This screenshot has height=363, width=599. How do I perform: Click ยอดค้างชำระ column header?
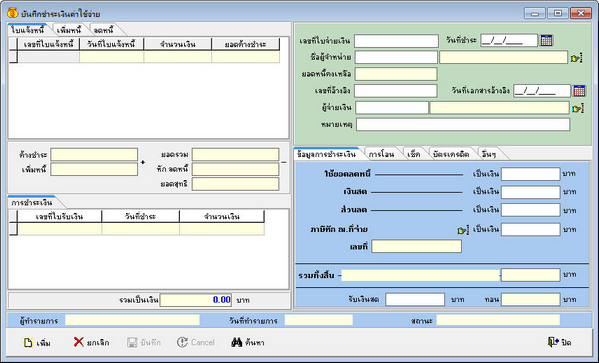click(245, 44)
